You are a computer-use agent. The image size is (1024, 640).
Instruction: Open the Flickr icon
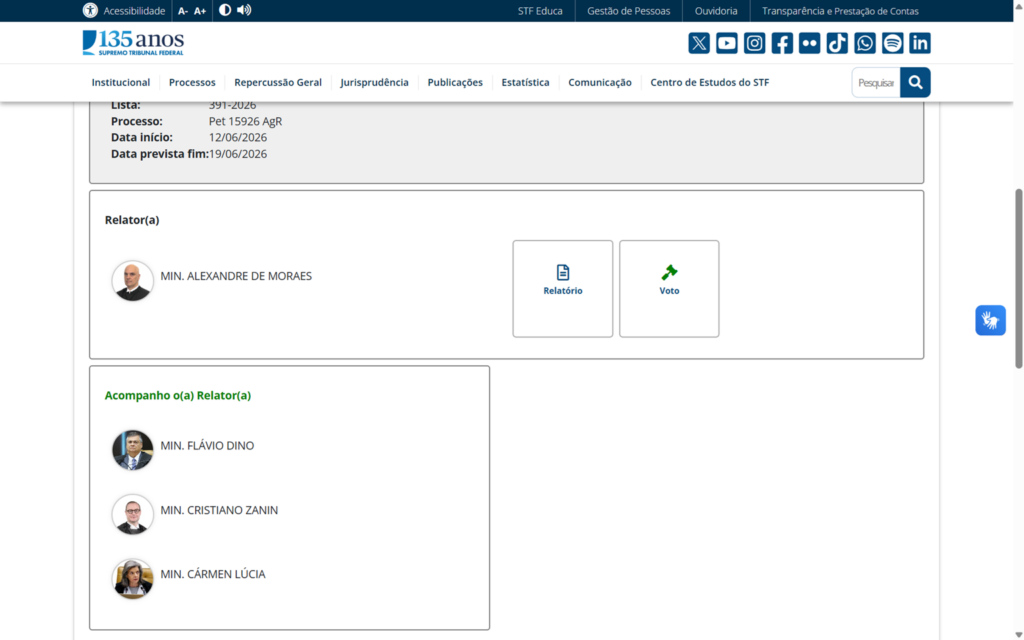tap(809, 43)
